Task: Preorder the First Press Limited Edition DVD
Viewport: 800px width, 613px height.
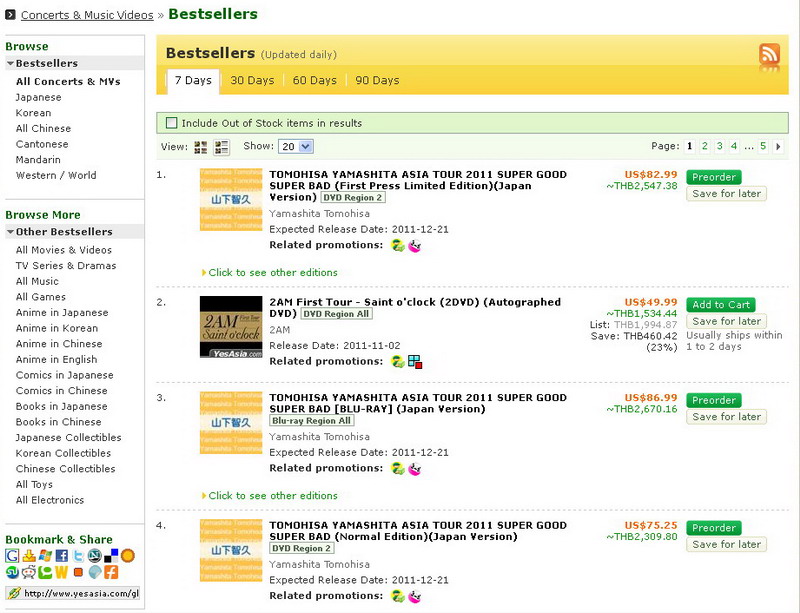Action: [x=714, y=177]
